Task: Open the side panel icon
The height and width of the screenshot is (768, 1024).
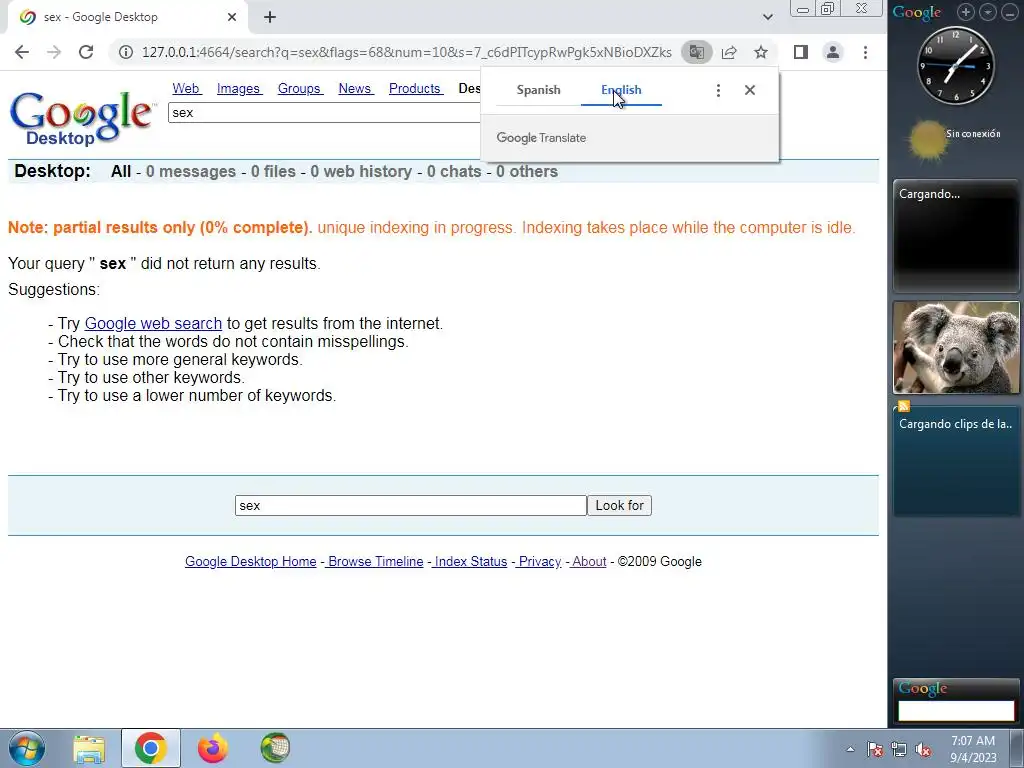Action: [801, 52]
